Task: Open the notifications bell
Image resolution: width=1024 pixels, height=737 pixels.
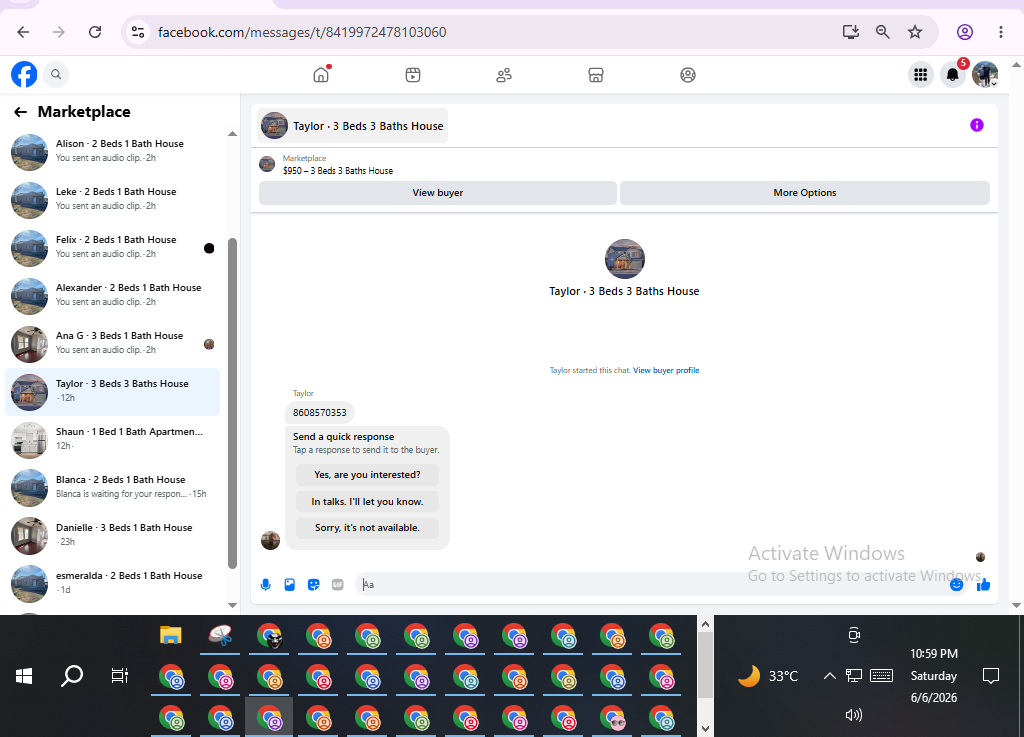Action: click(x=953, y=75)
